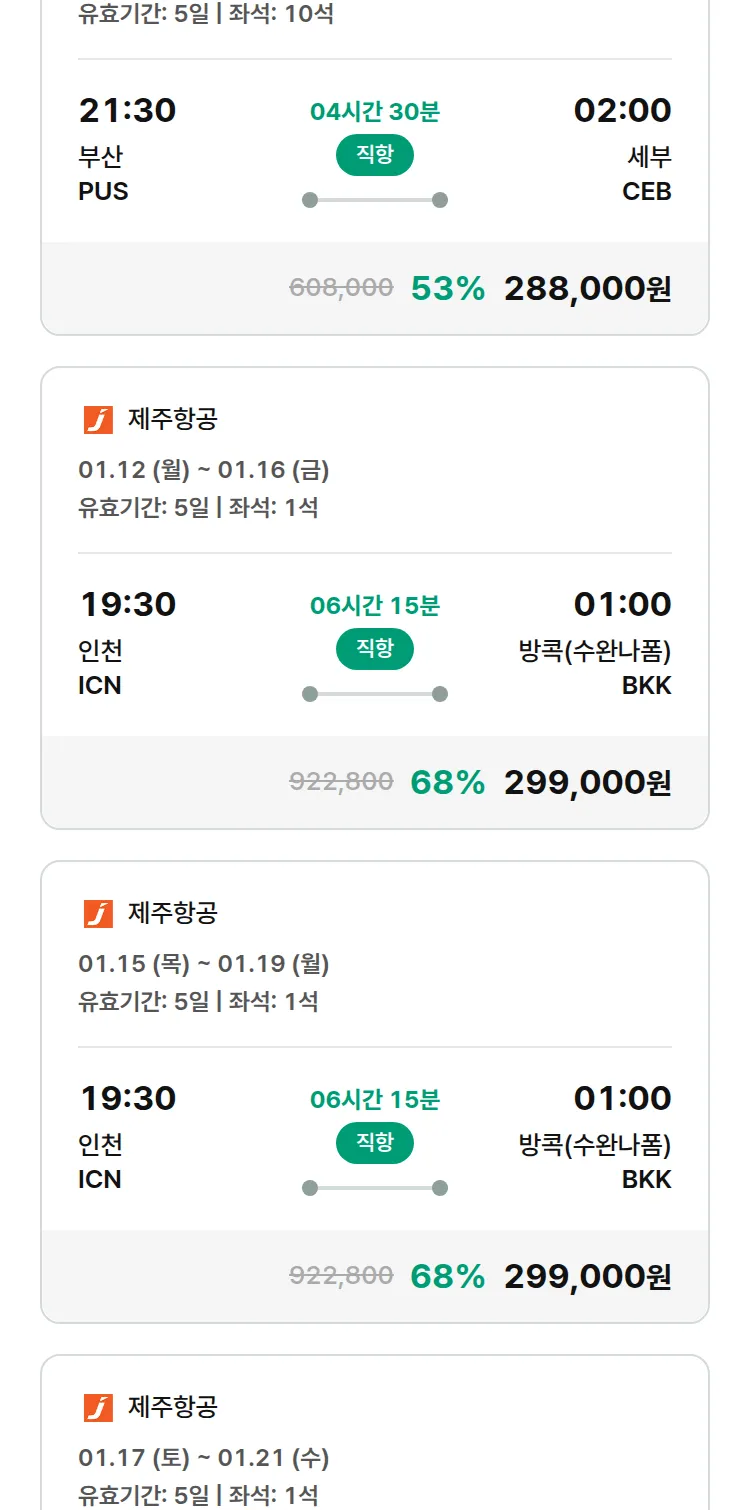Click the crossed-out 608,000 original price
This screenshot has height=1510, width=750.
point(341,289)
